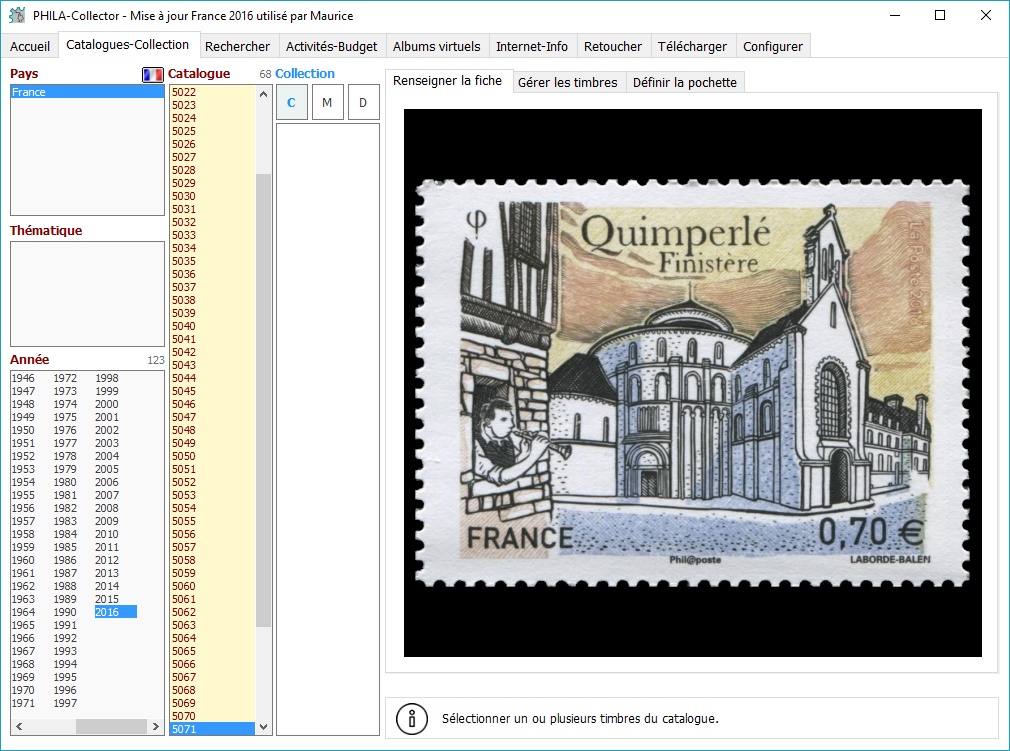Screen dimensions: 1010x751
Task: Click inside the empty Thématique list box
Action: (x=88, y=294)
